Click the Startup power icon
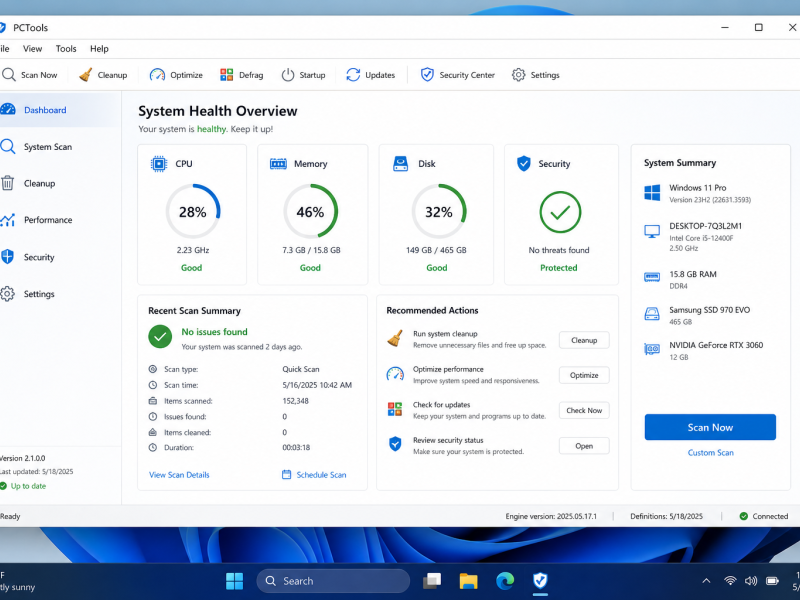 pos(288,75)
